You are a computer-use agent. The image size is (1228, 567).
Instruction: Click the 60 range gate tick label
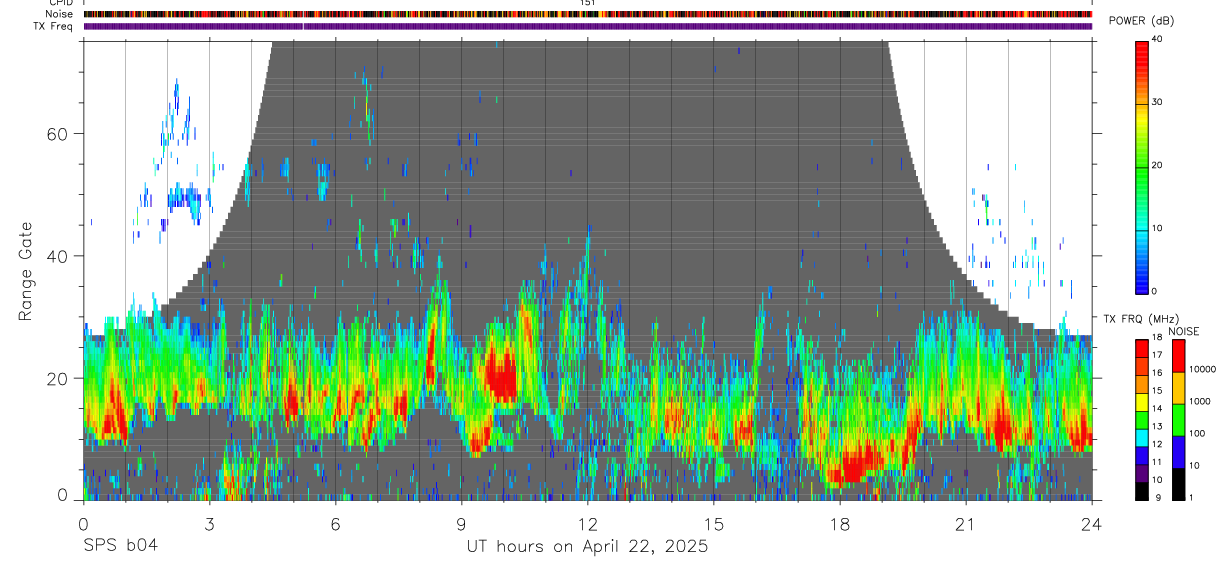pyautogui.click(x=58, y=134)
